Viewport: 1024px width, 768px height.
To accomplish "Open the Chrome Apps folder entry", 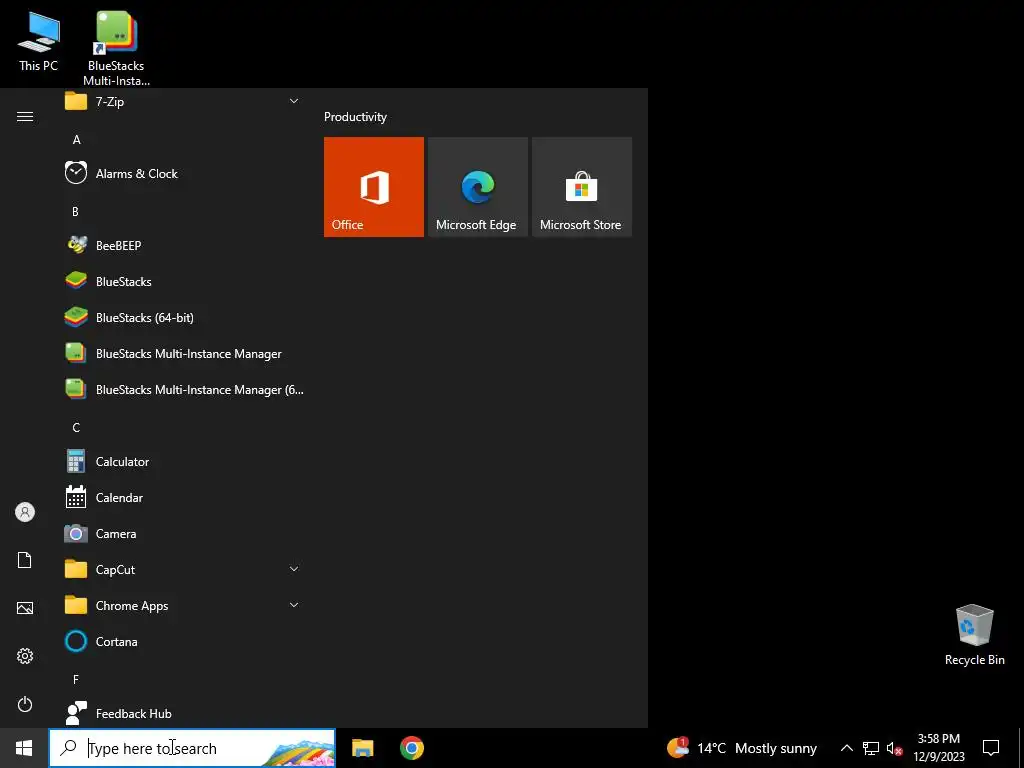I will [x=184, y=605].
